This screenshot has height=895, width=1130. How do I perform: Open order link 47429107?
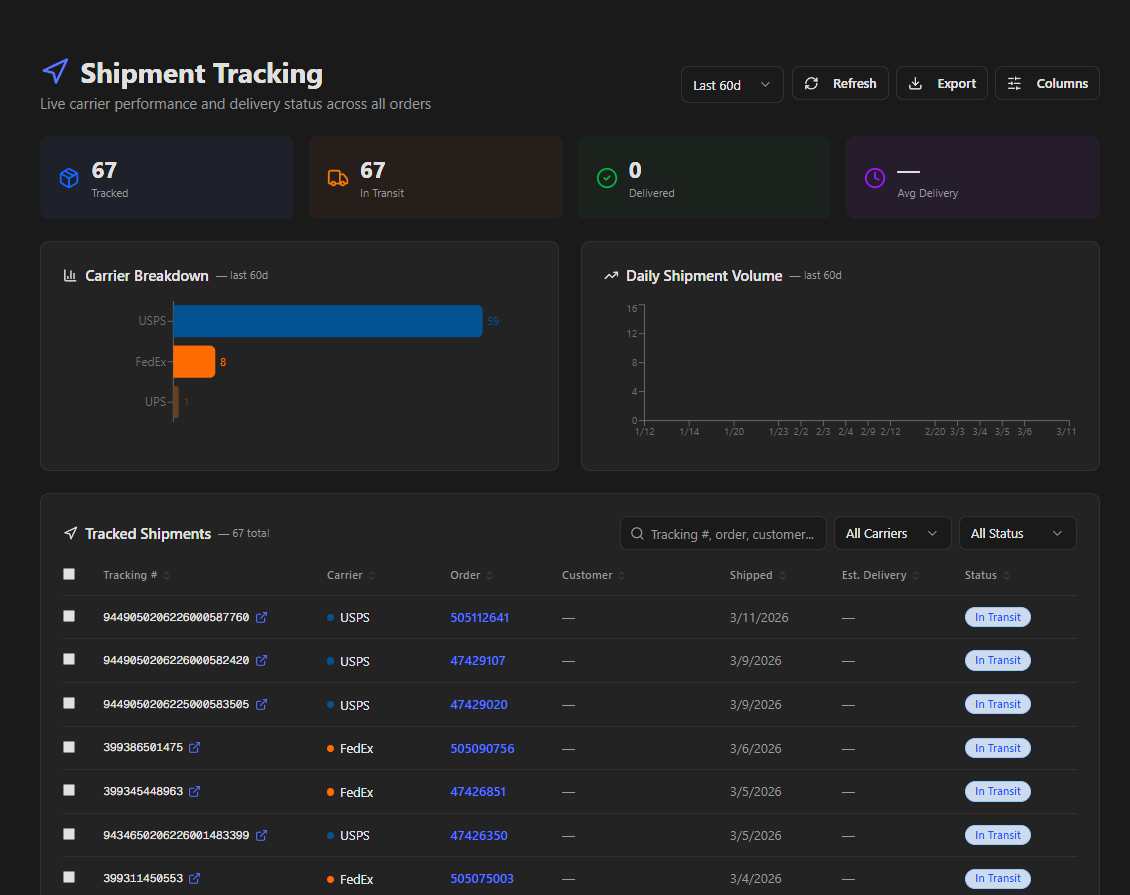[x=478, y=661]
